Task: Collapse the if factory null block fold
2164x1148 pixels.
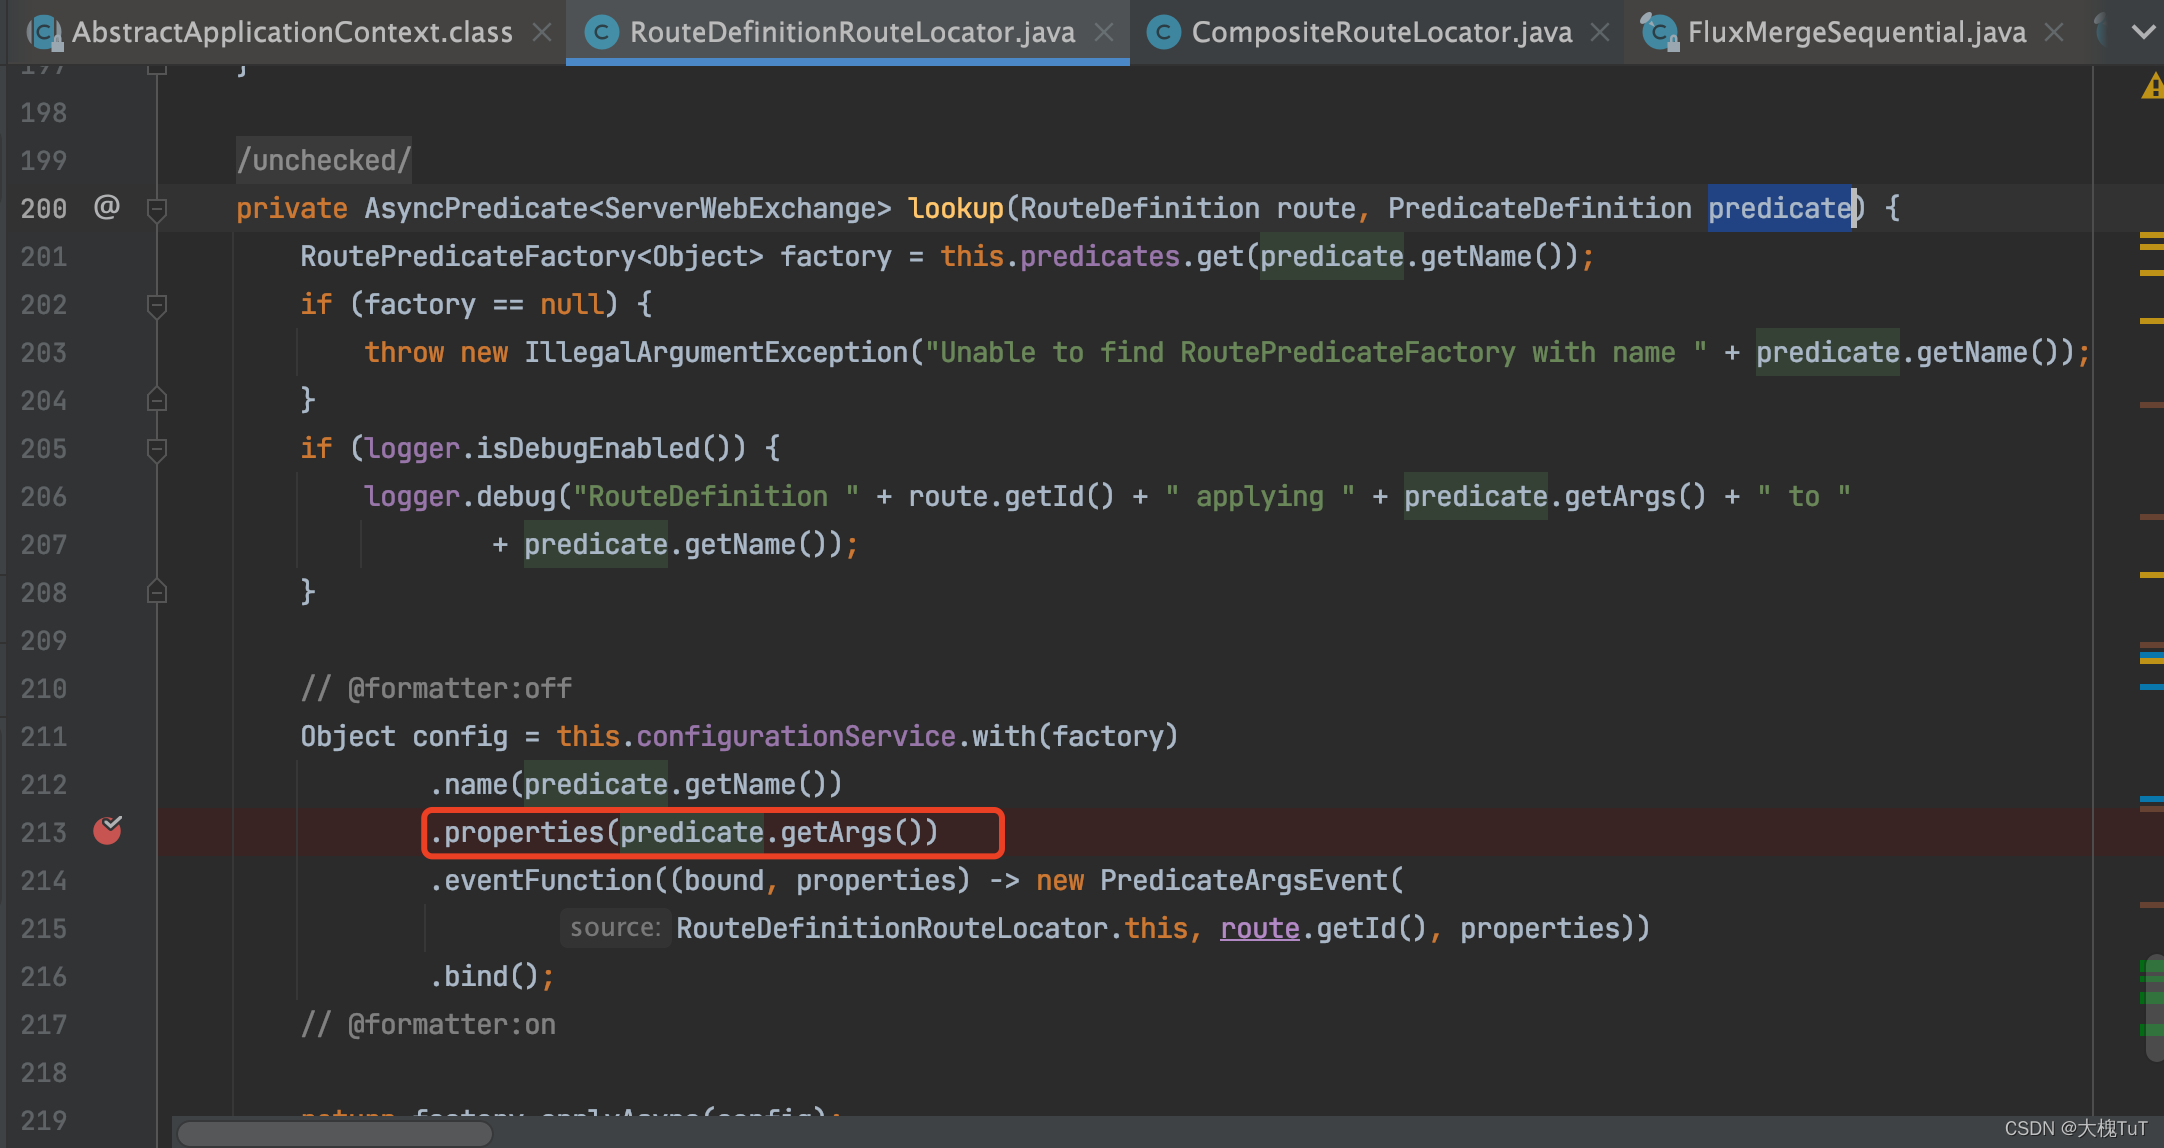Action: pos(157,305)
